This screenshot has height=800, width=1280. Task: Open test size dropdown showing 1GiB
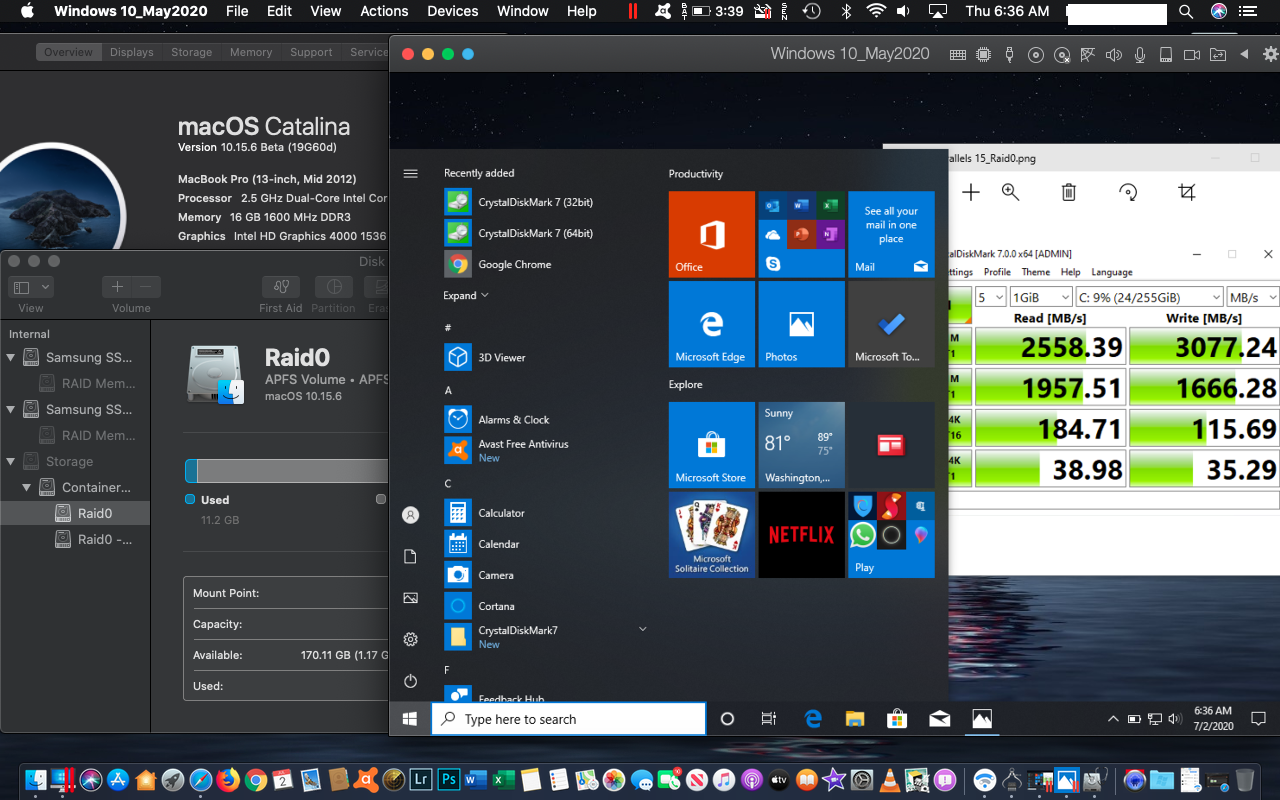(x=1040, y=297)
